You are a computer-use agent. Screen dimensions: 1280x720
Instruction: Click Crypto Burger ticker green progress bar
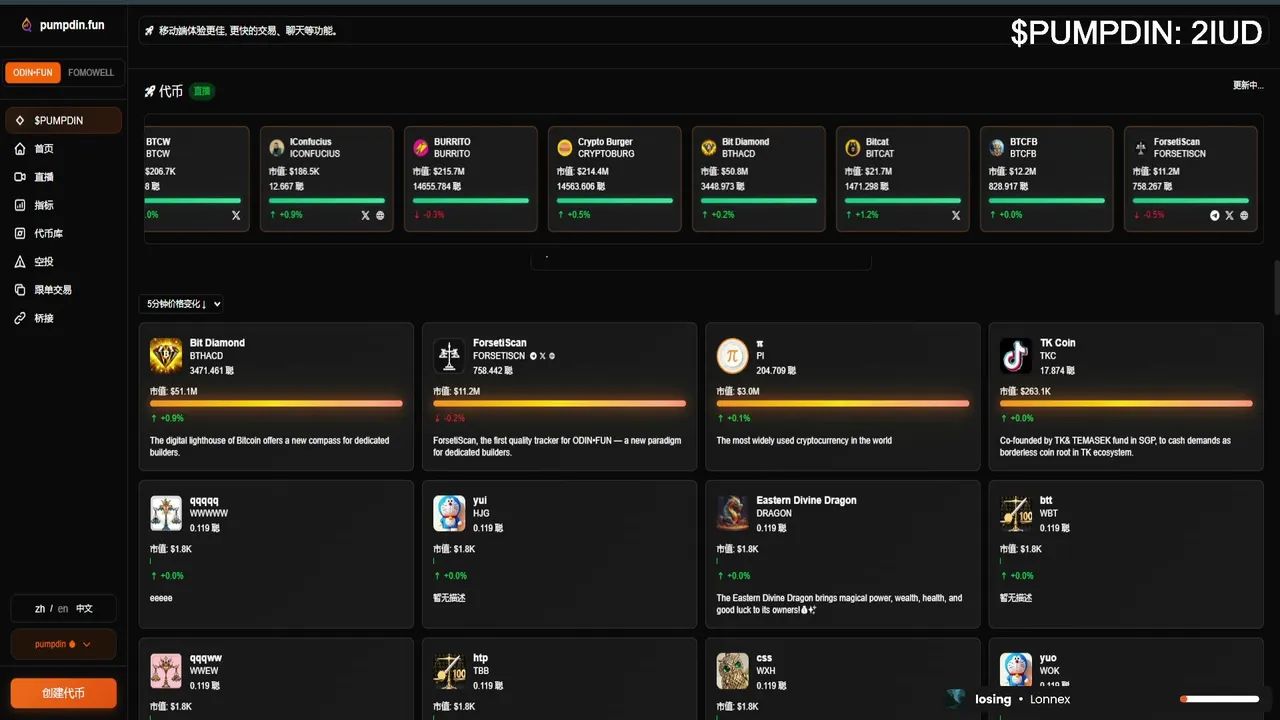click(615, 200)
